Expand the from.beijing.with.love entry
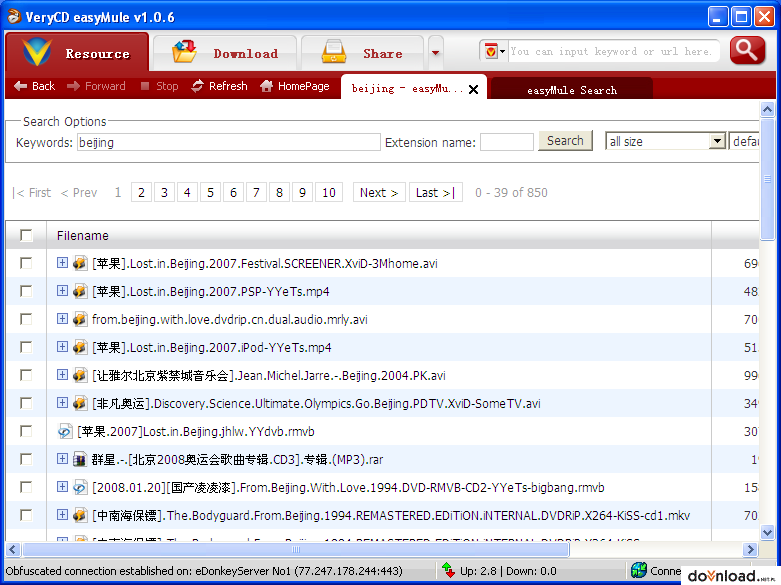 (62, 318)
